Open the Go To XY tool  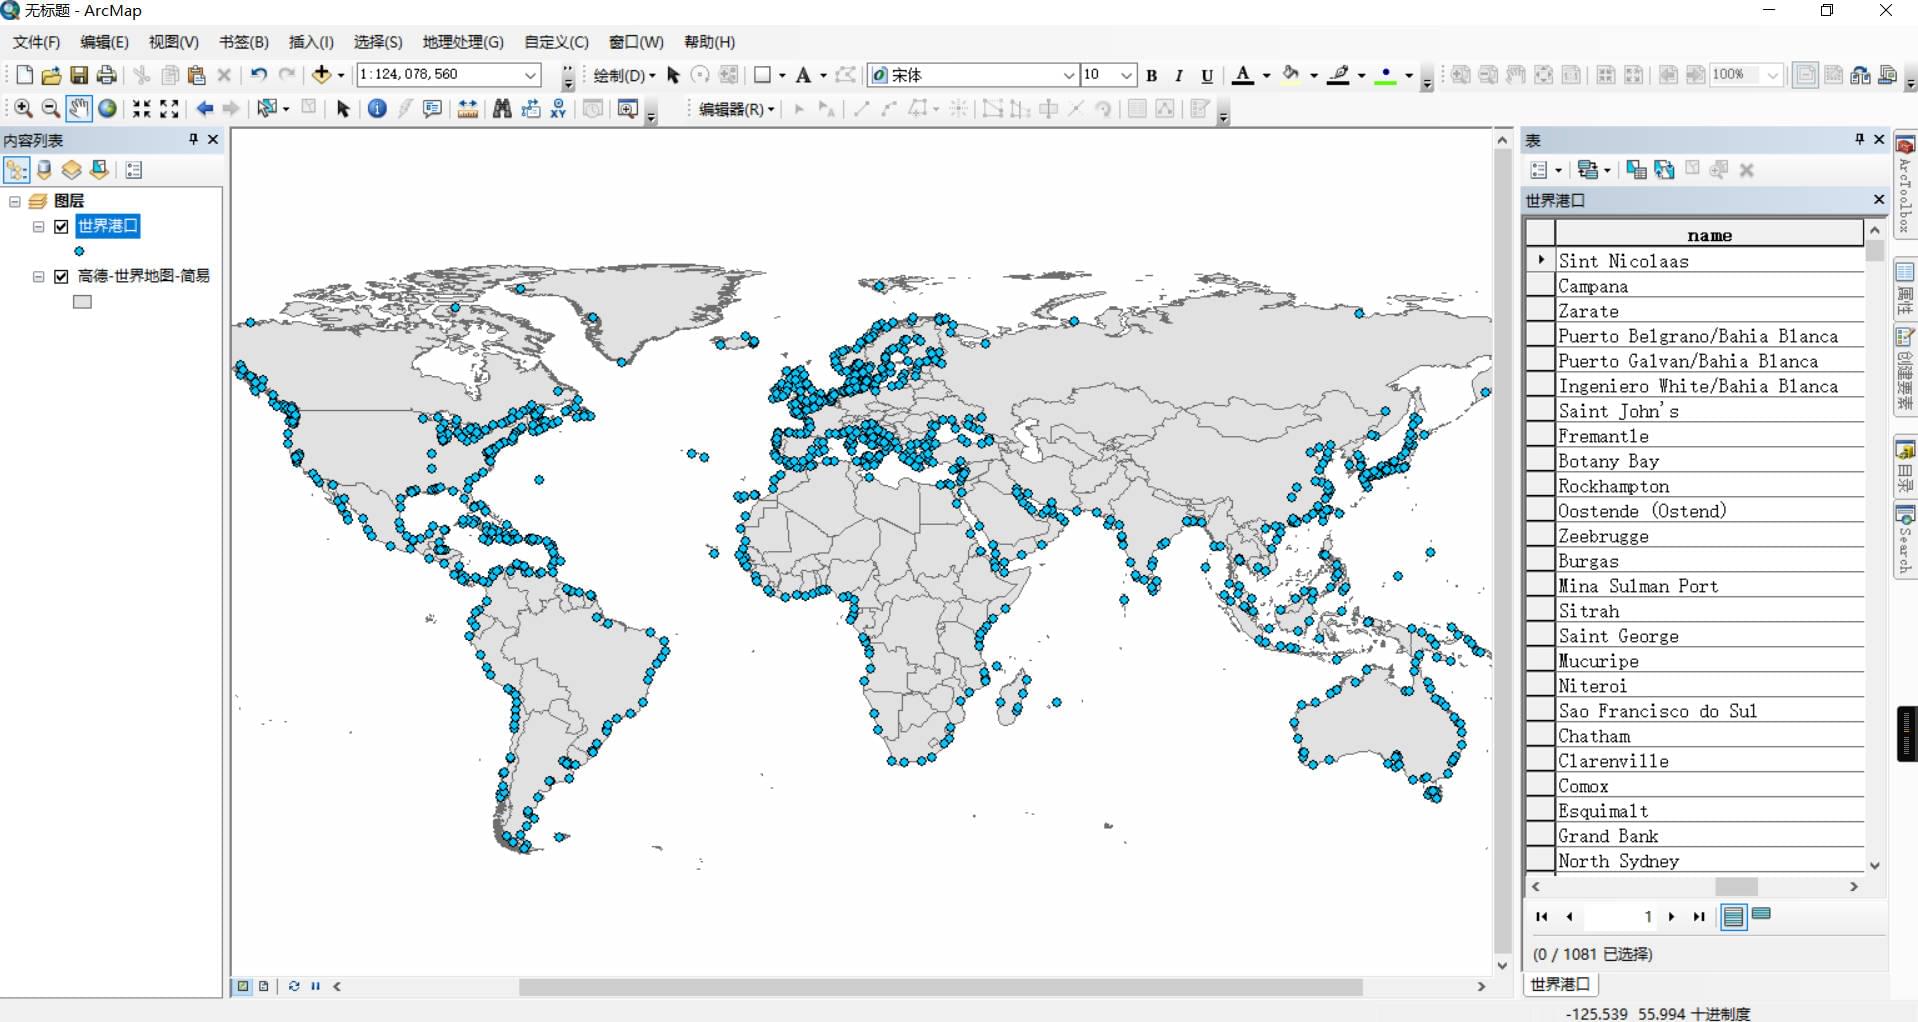click(x=558, y=108)
